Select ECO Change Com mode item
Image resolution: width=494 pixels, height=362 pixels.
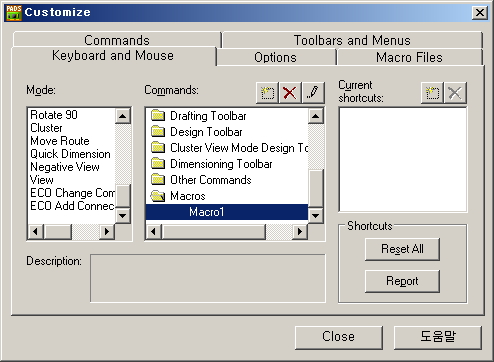[72, 193]
